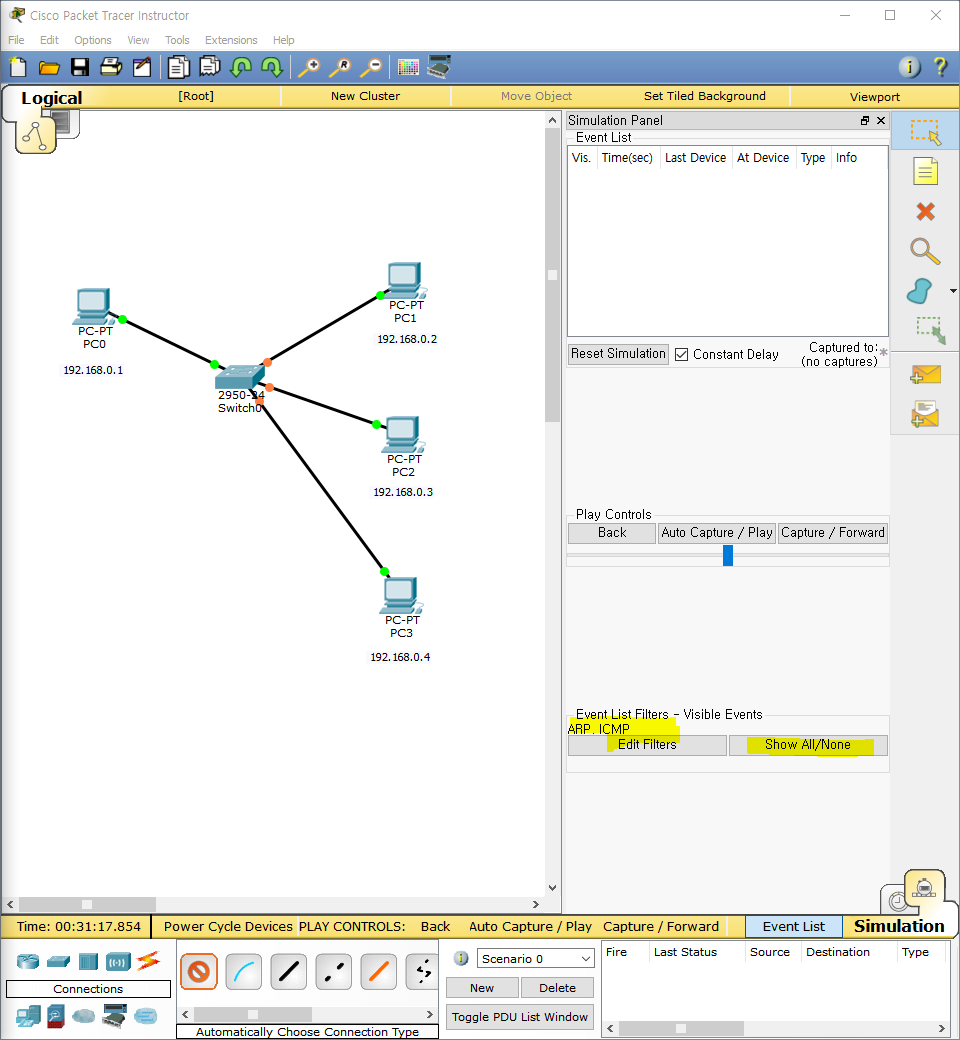This screenshot has height=1040, width=960.
Task: Click the Switch0 2950-24 device
Action: point(240,377)
